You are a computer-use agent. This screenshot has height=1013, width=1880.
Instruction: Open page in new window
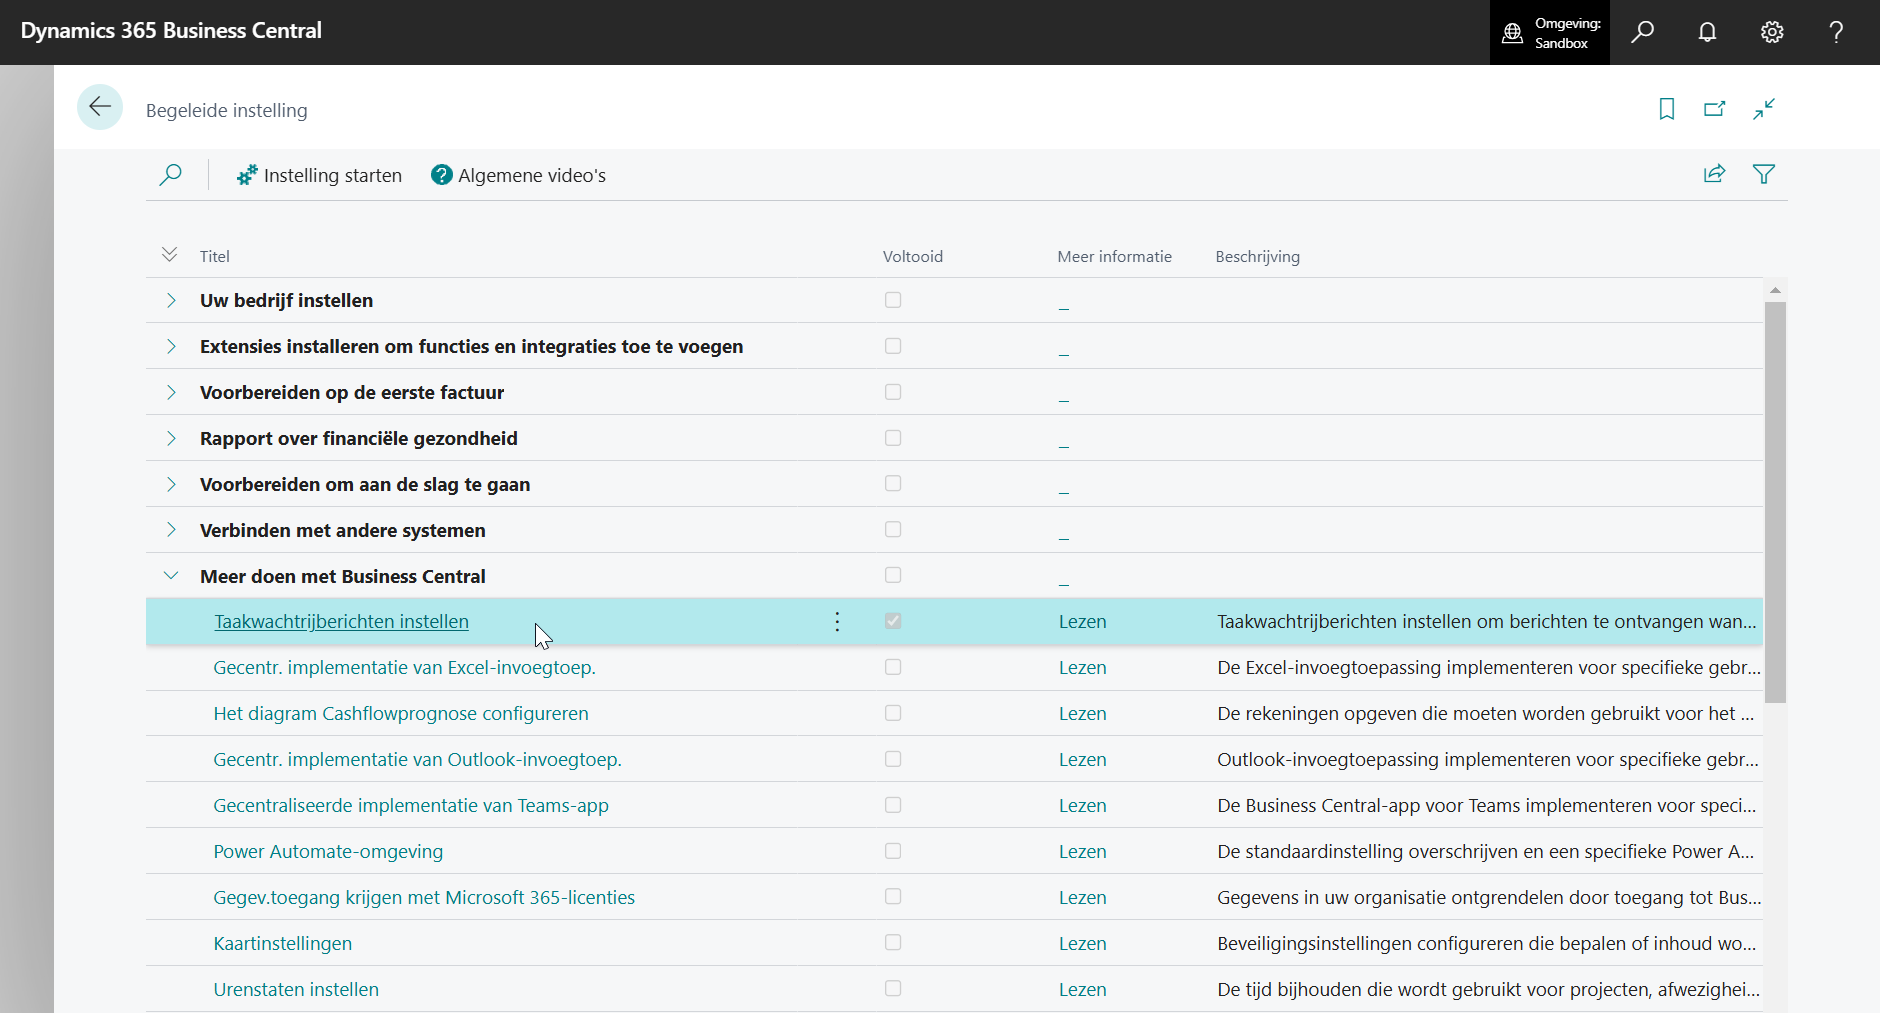click(x=1715, y=109)
